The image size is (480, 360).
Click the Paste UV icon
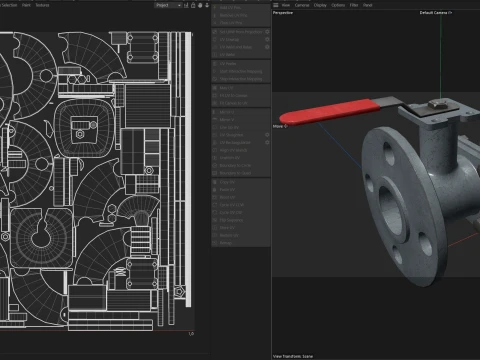pos(215,189)
